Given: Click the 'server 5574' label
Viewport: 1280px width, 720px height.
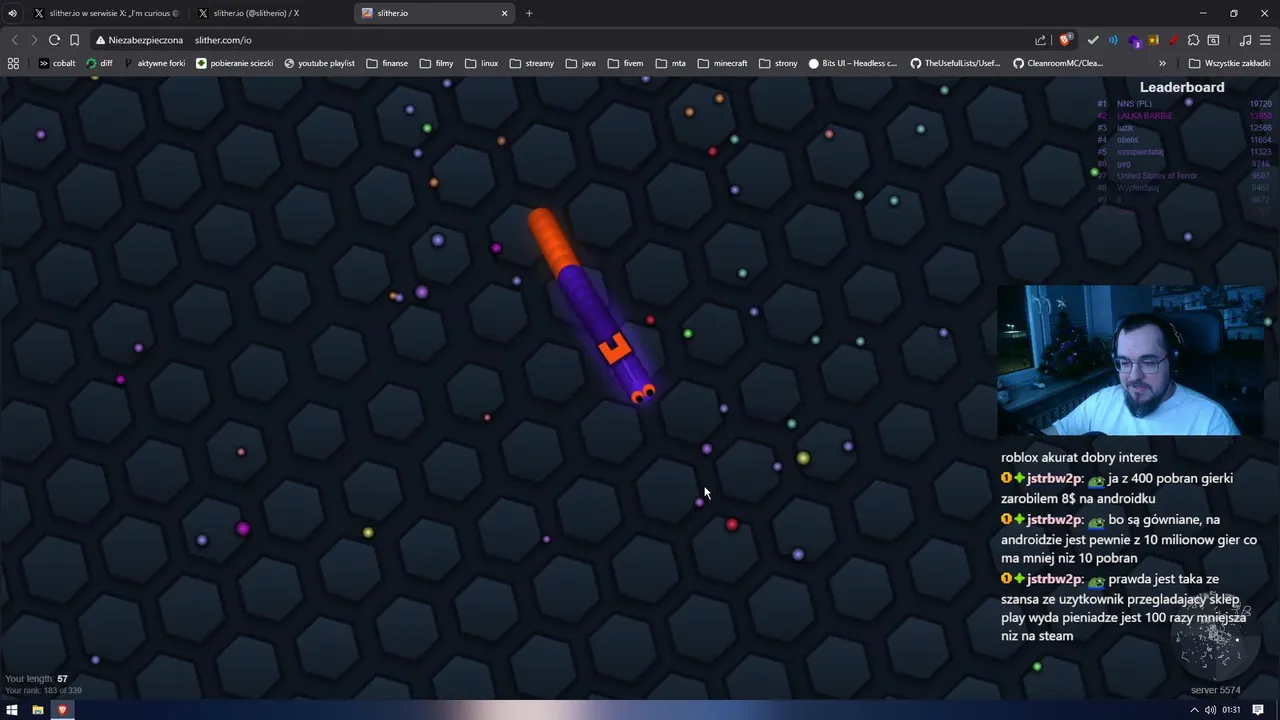Looking at the screenshot, I should point(1215,690).
